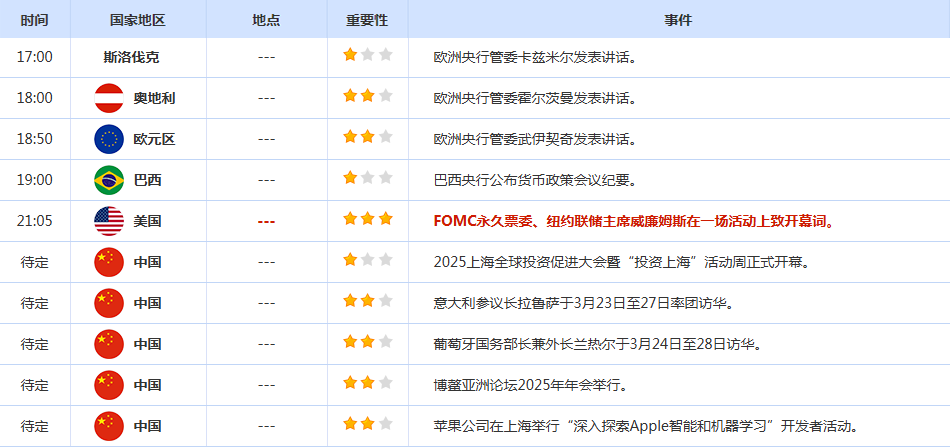This screenshot has width=950, height=447.
Task: Click the star rating in the 18:50 欧元区 row
Action: (367, 138)
